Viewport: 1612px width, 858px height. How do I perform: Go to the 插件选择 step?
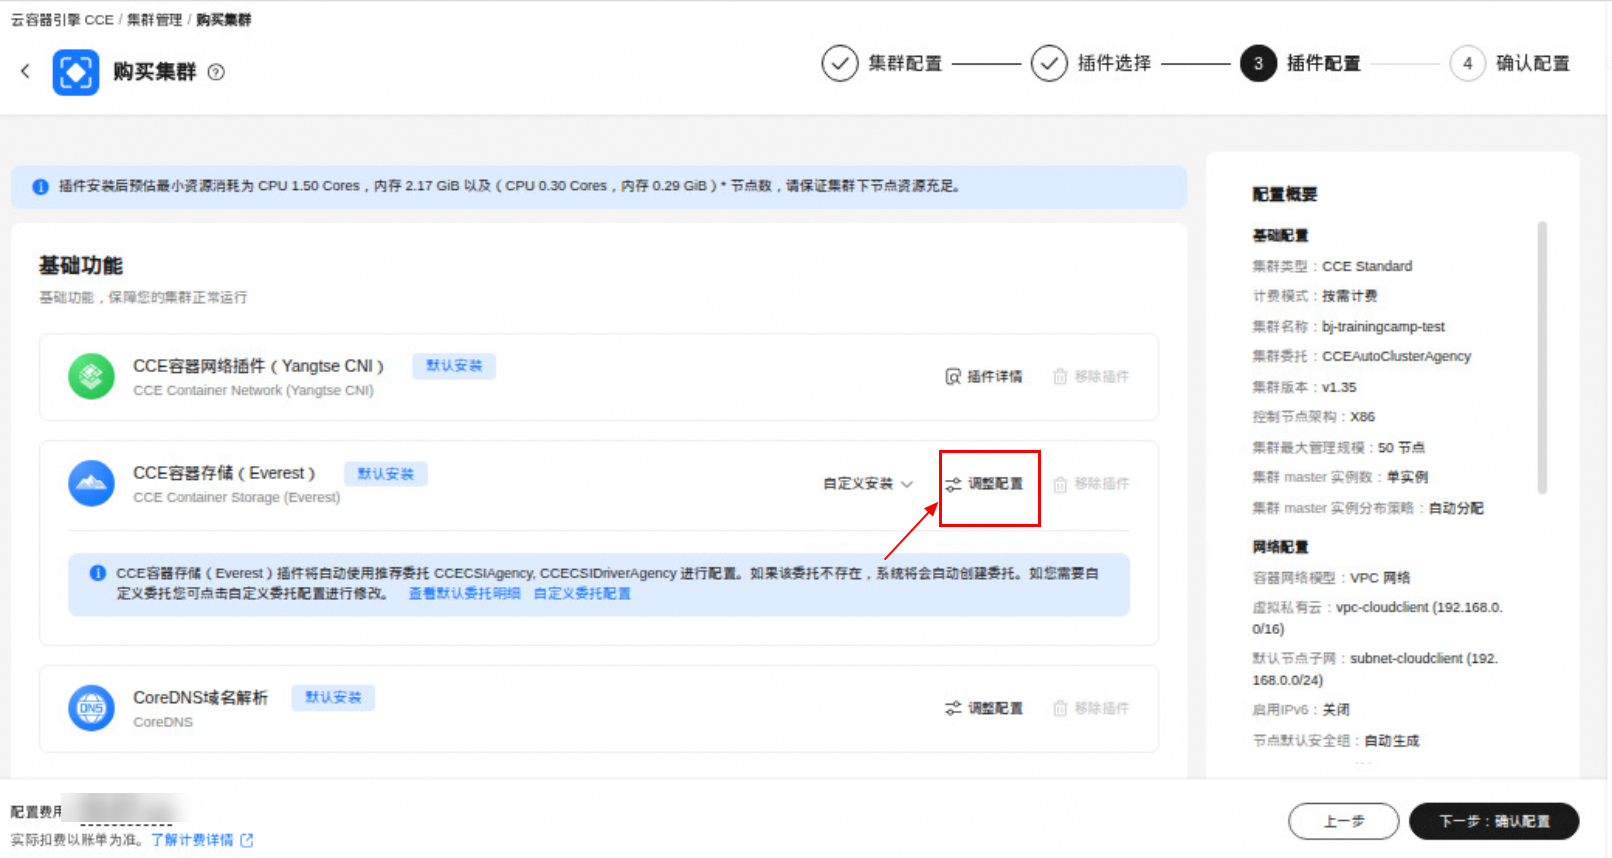pos(1091,63)
